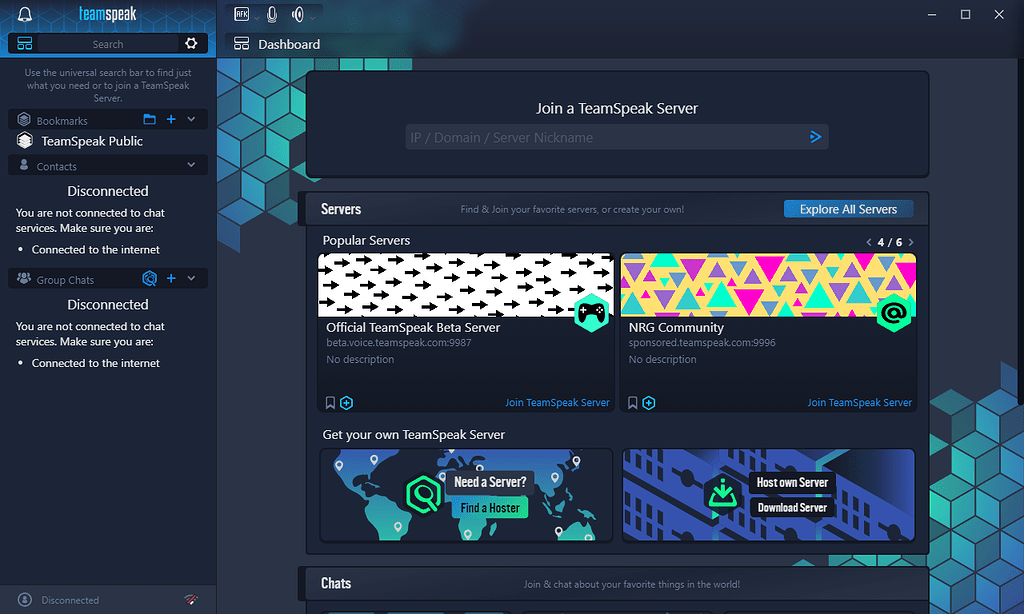The image size is (1024, 614).
Task: Click the dashboard icon beside Search
Action: (x=25, y=44)
